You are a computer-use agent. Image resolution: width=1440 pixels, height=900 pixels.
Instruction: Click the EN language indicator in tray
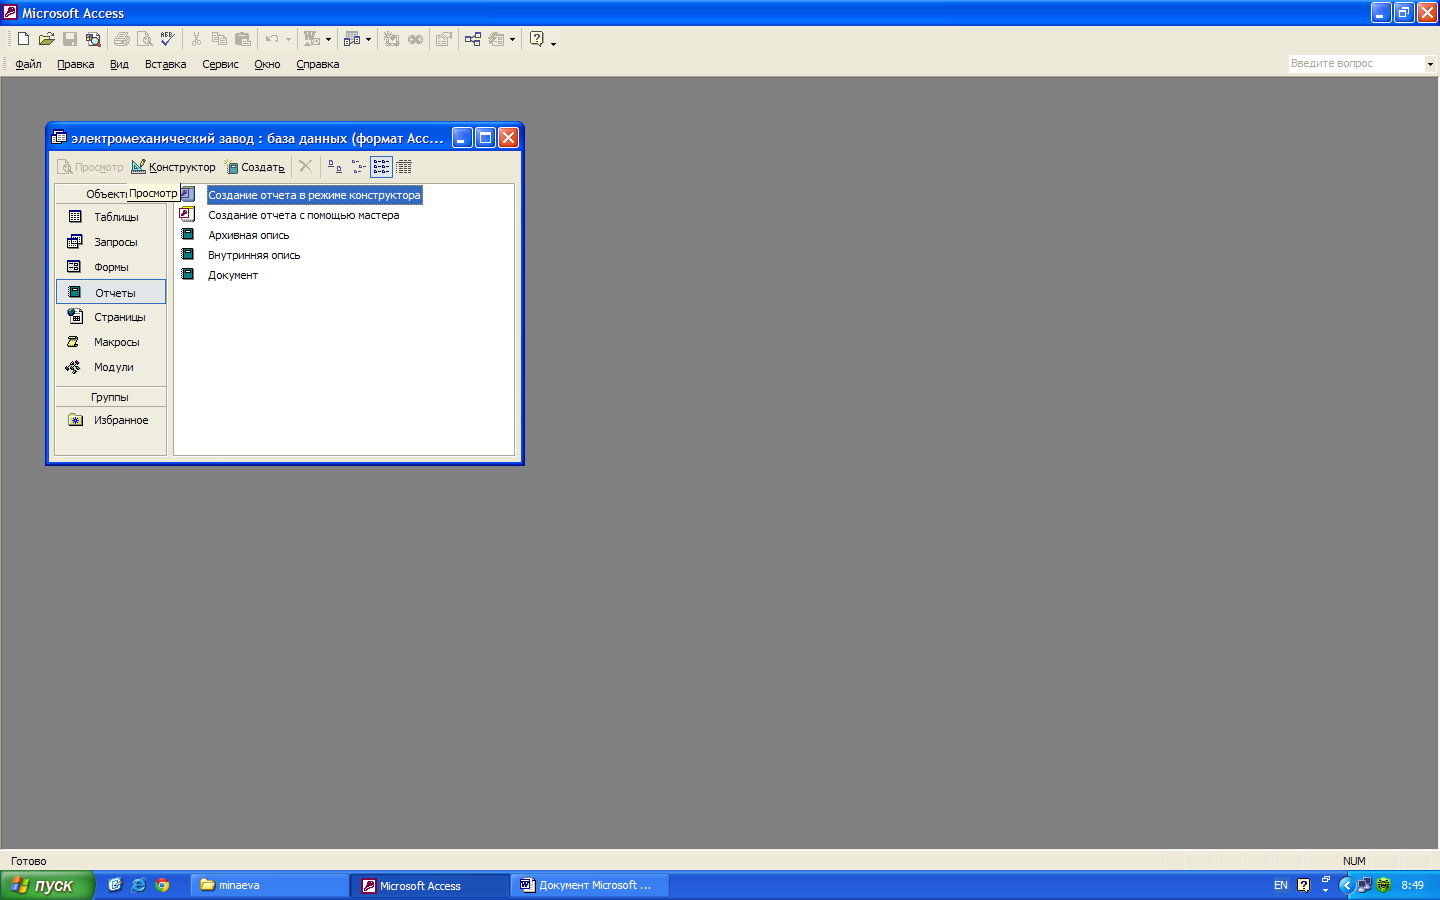[x=1281, y=885]
